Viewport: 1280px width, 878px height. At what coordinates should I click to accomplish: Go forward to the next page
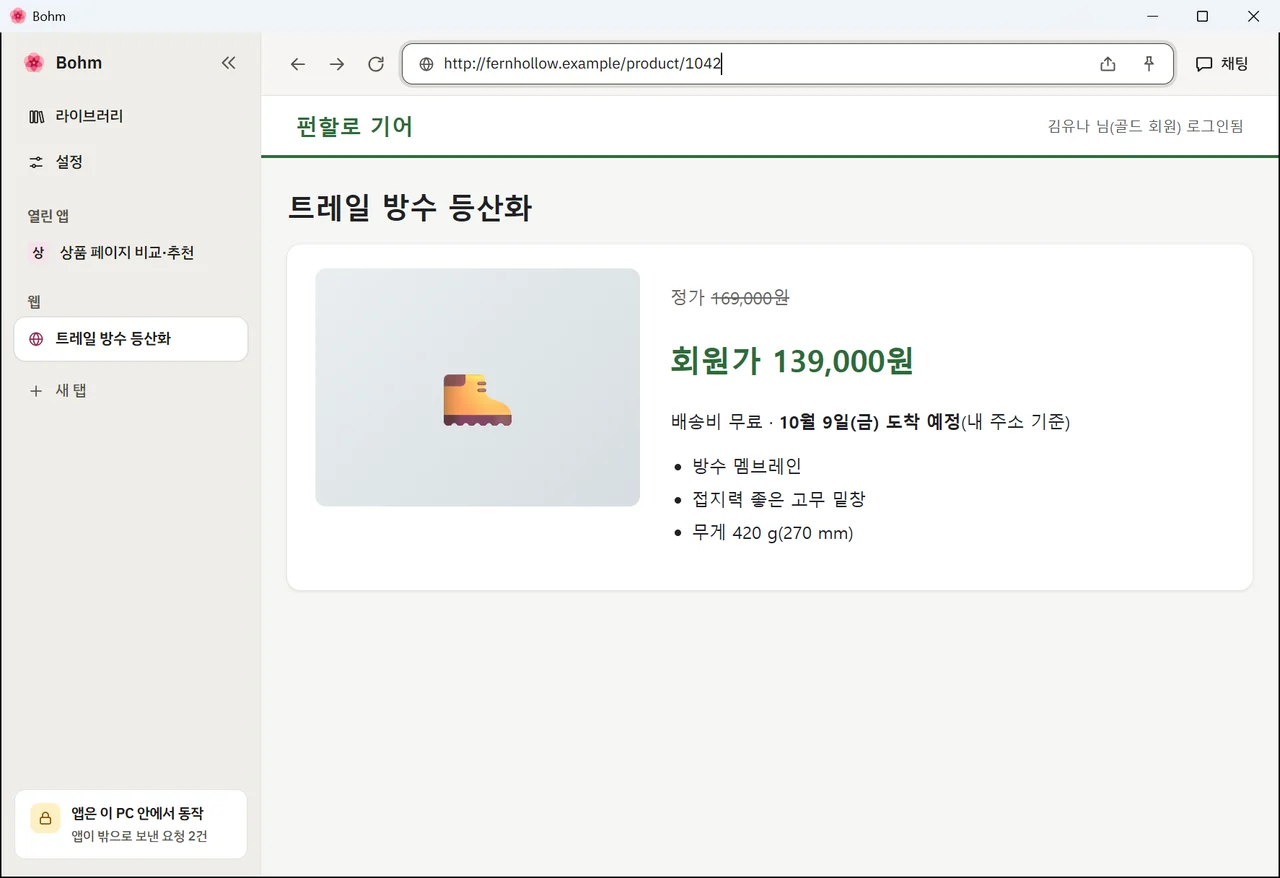click(x=337, y=64)
